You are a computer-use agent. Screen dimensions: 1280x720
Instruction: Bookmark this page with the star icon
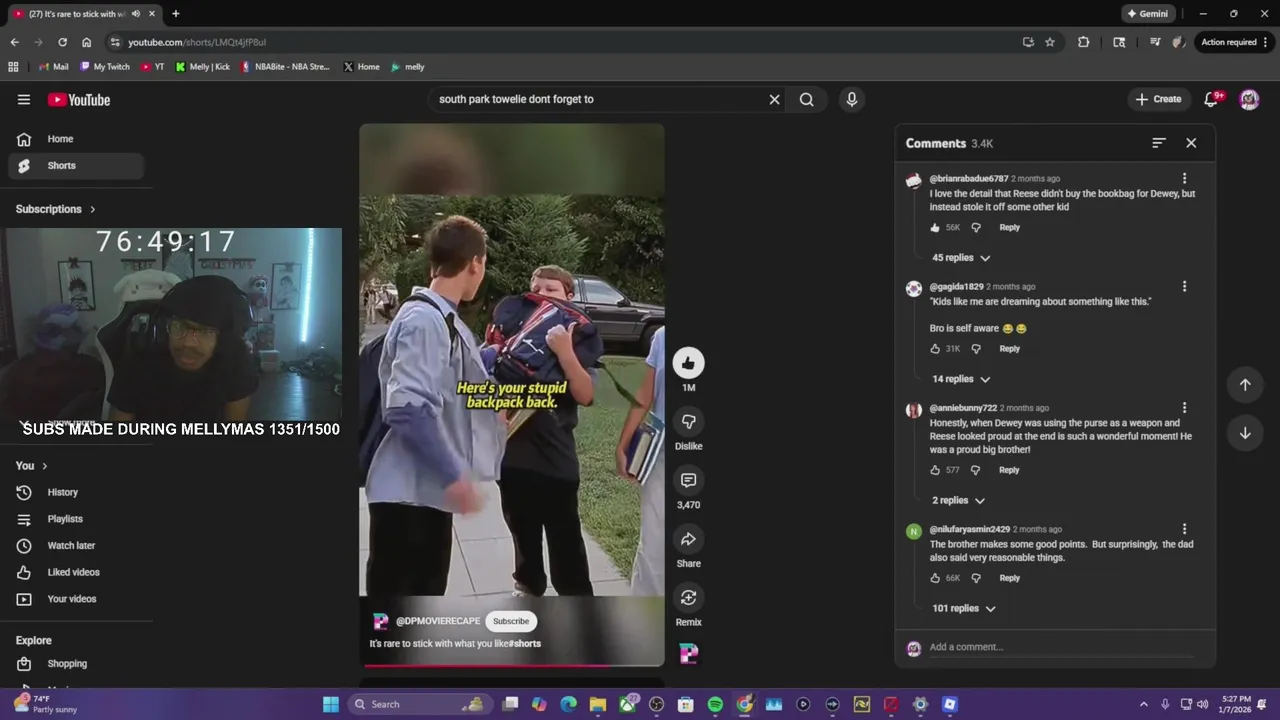pos(1050,42)
